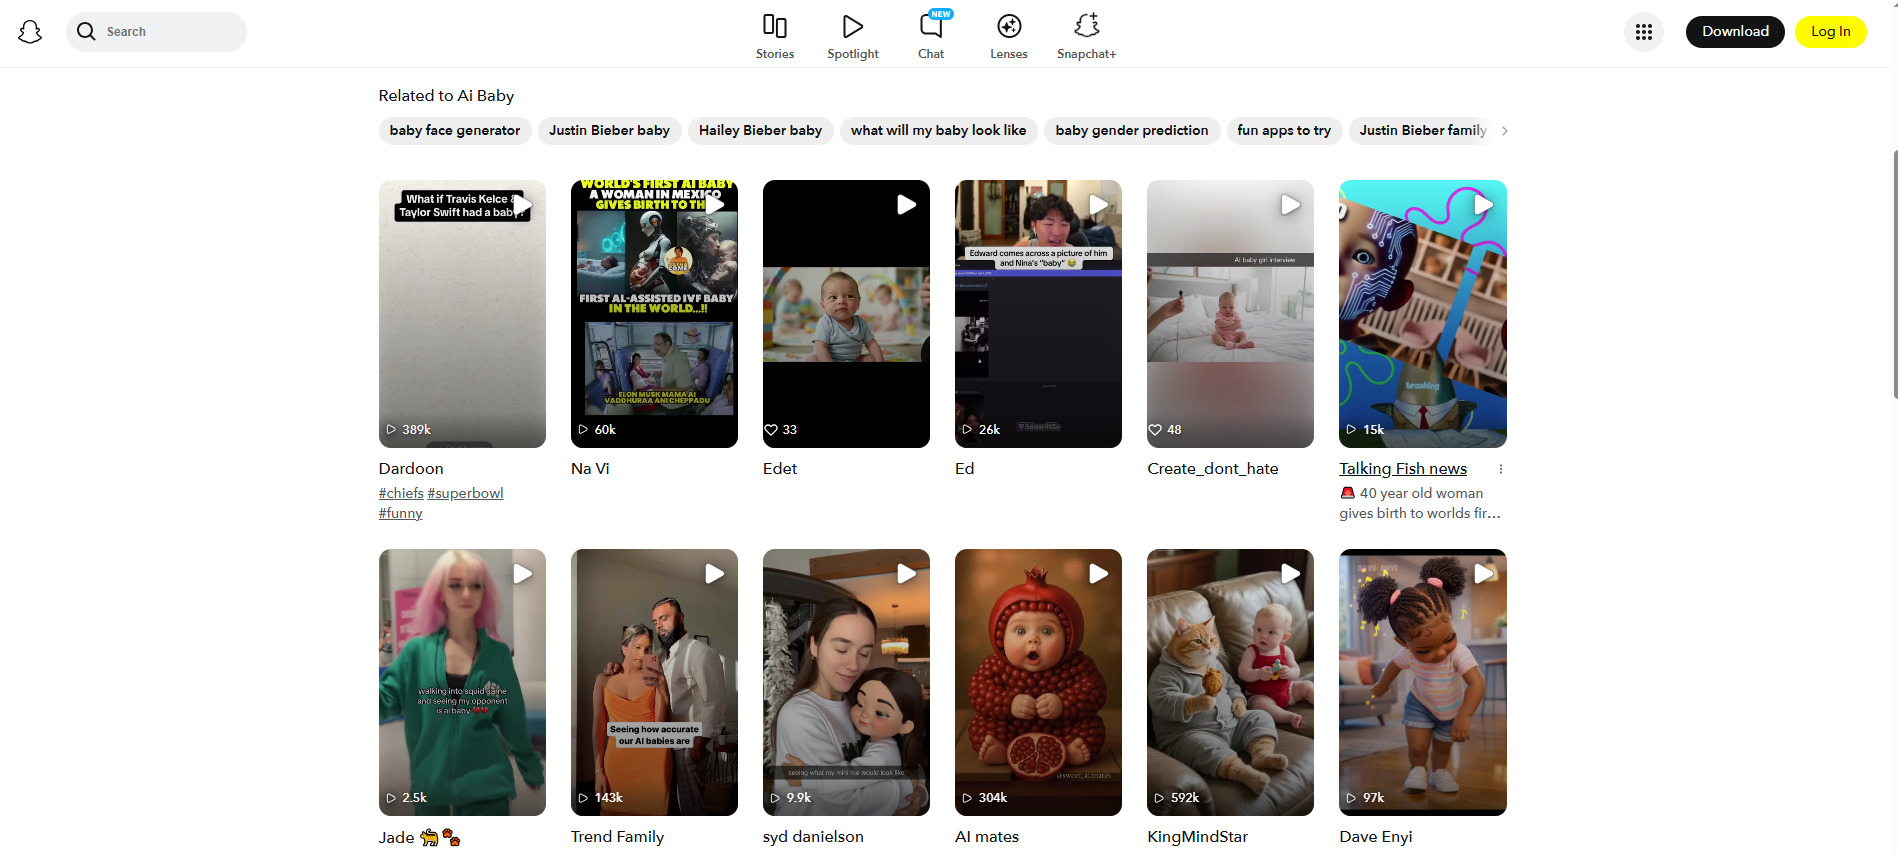Open the Stories section icon
The image size is (1898, 853).
coord(774,27)
